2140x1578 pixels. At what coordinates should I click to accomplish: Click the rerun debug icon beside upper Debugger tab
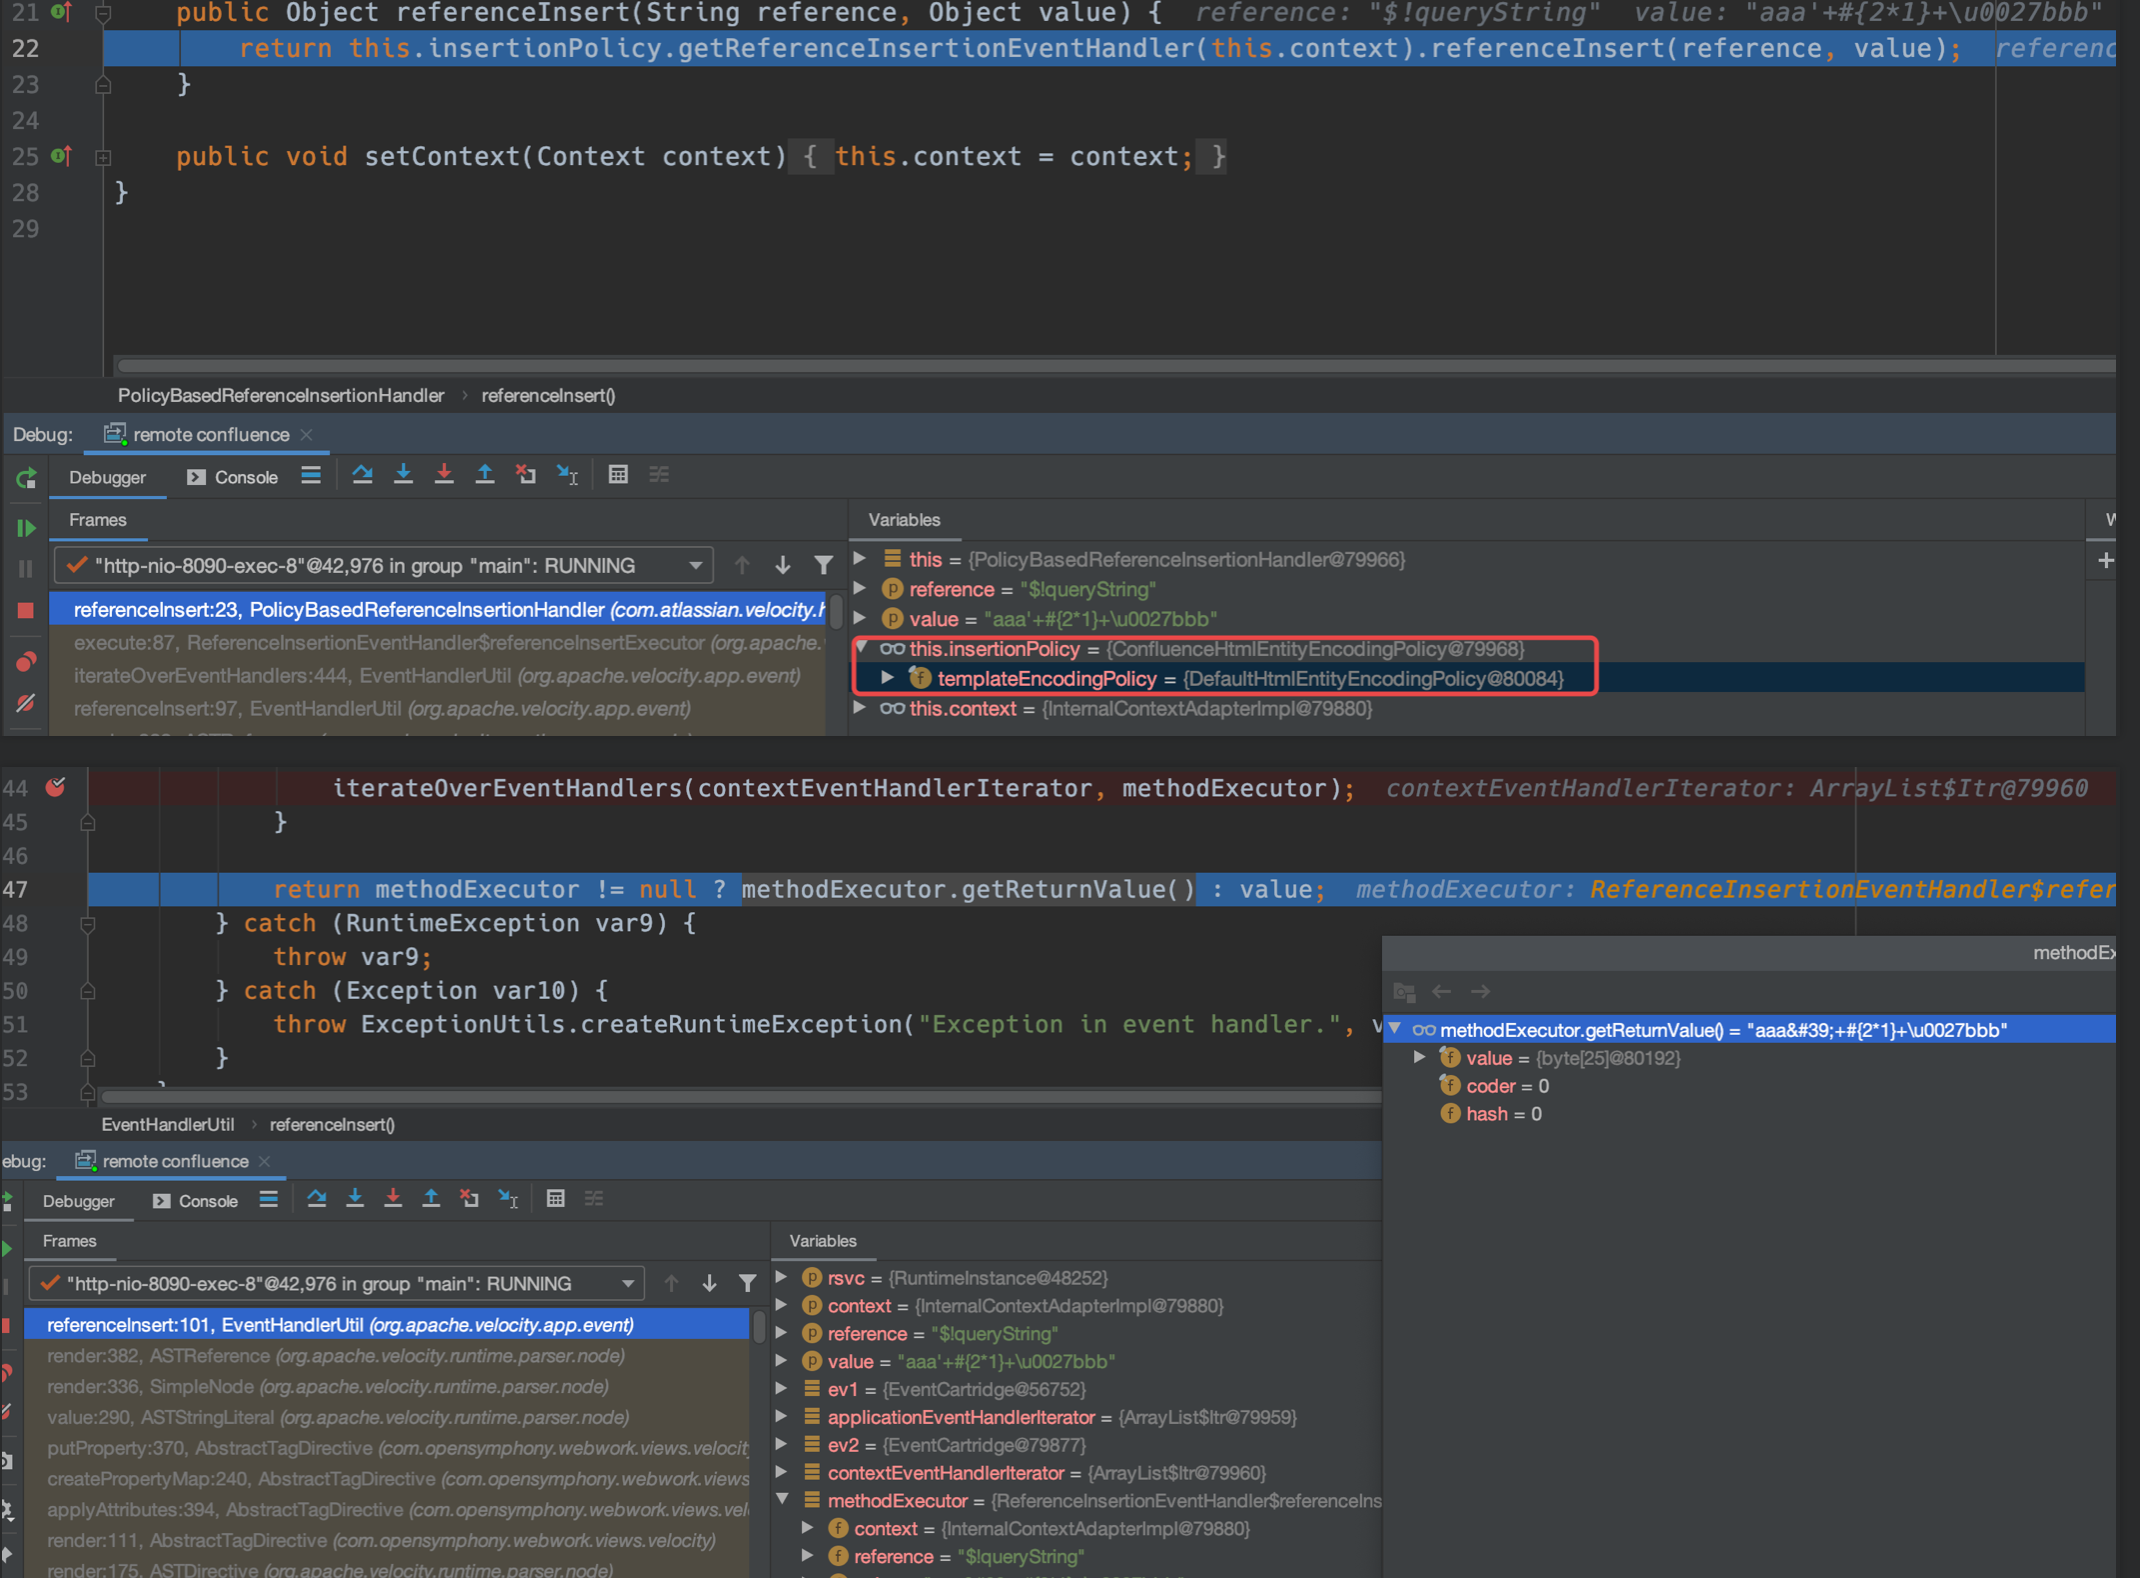tap(26, 479)
